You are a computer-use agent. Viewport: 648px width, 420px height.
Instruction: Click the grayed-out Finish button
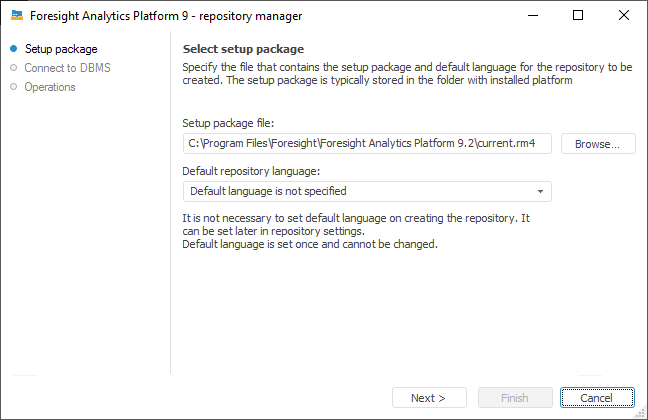[515, 398]
